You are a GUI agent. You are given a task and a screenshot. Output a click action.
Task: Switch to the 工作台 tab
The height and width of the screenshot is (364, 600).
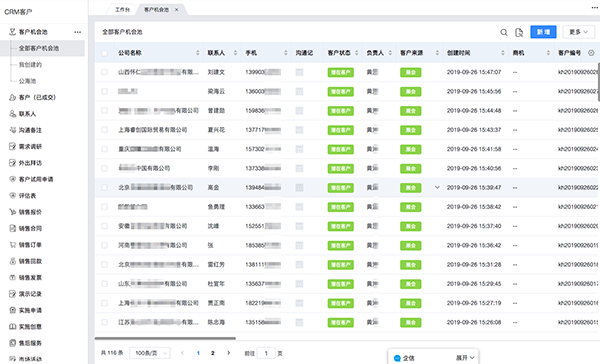pyautogui.click(x=122, y=10)
